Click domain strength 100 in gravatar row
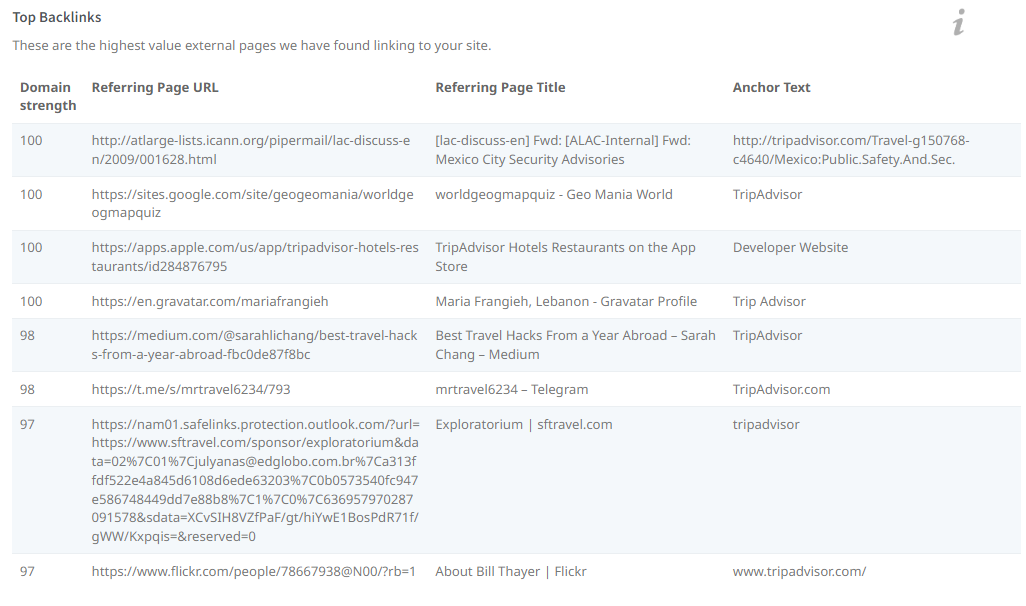Image resolution: width=1026 pixels, height=606 pixels. click(x=31, y=302)
